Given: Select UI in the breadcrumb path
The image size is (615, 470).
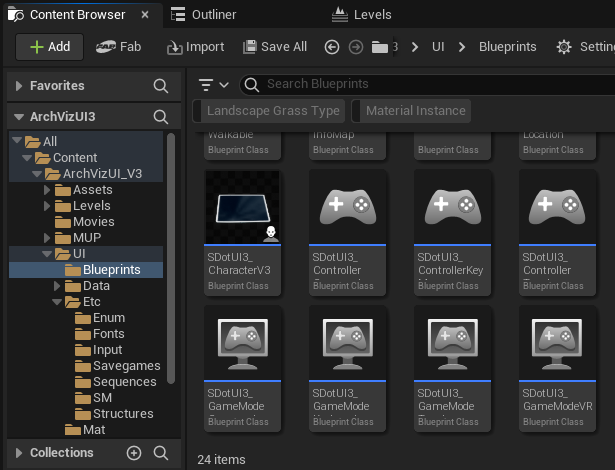Looking at the screenshot, I should click(438, 47).
